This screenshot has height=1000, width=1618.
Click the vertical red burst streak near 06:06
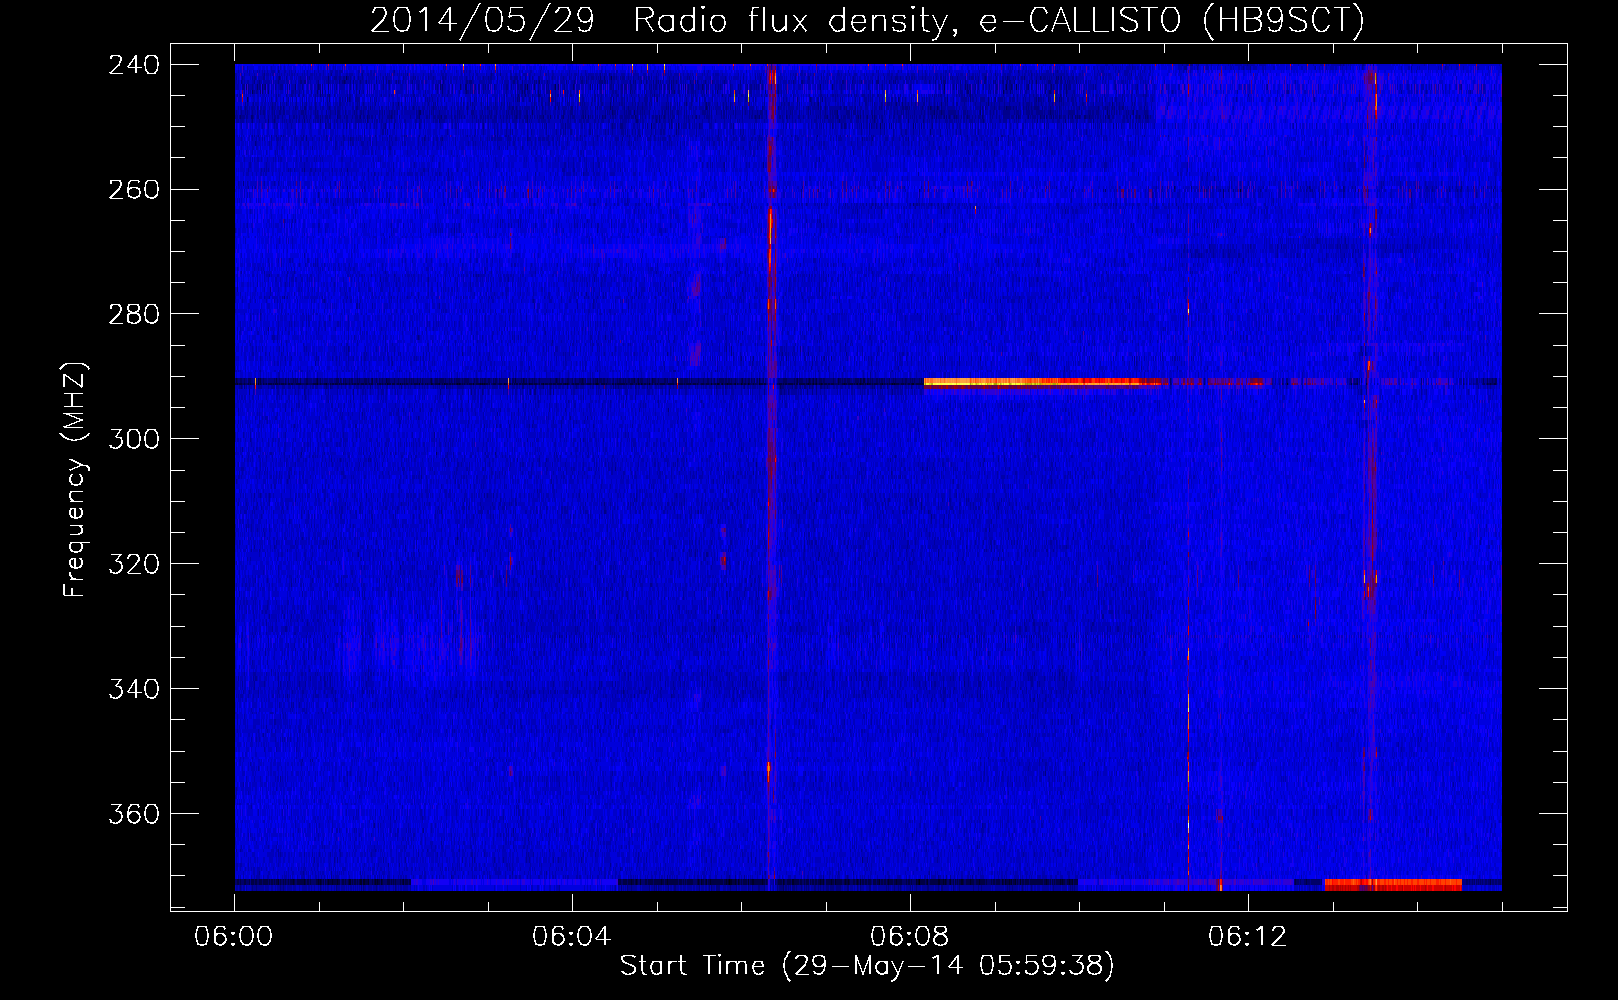770,476
